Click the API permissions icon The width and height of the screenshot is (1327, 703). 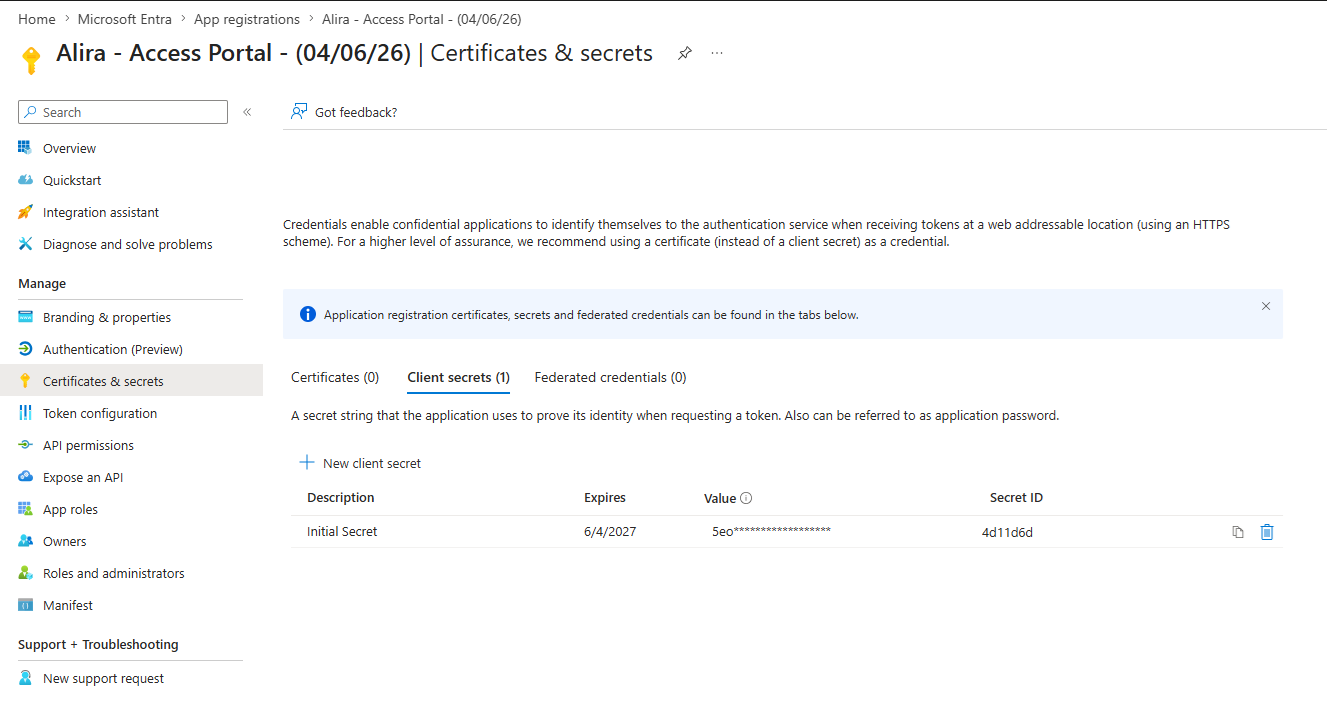(25, 445)
